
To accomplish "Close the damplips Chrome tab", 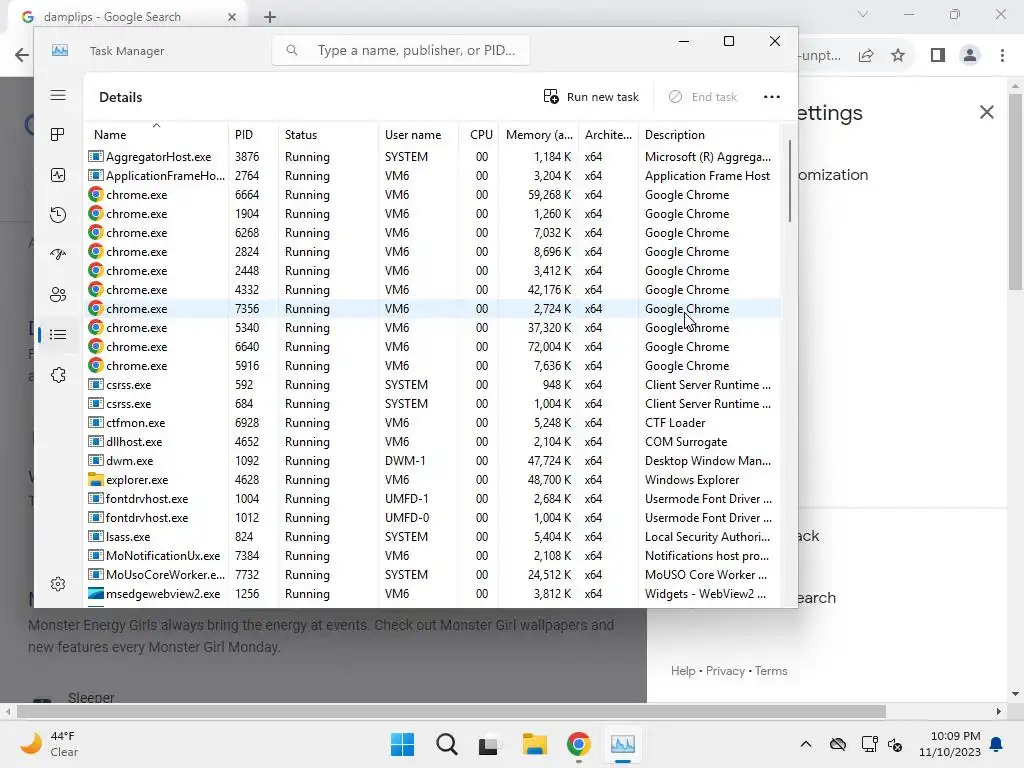I will 232,17.
